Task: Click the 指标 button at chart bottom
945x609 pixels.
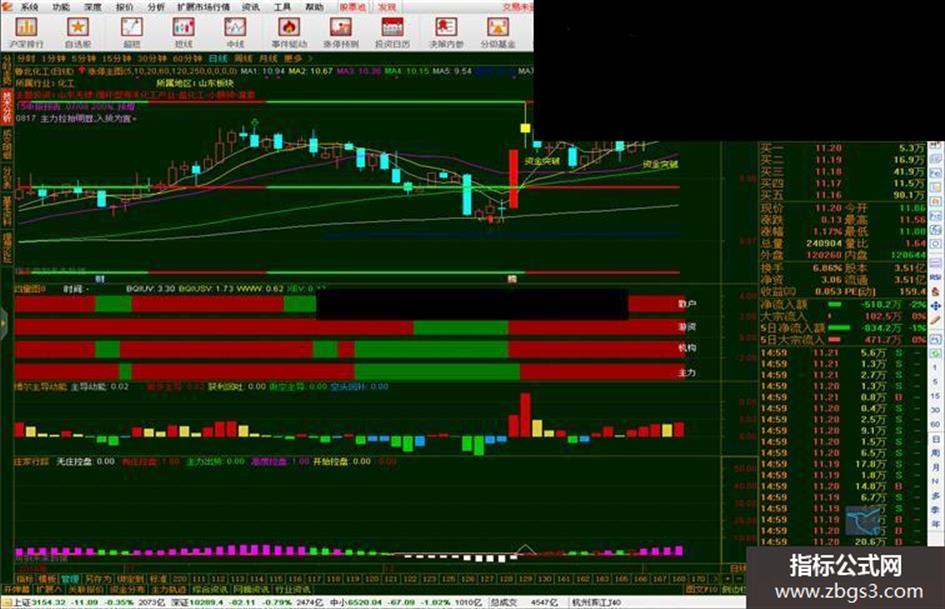Action: click(24, 579)
